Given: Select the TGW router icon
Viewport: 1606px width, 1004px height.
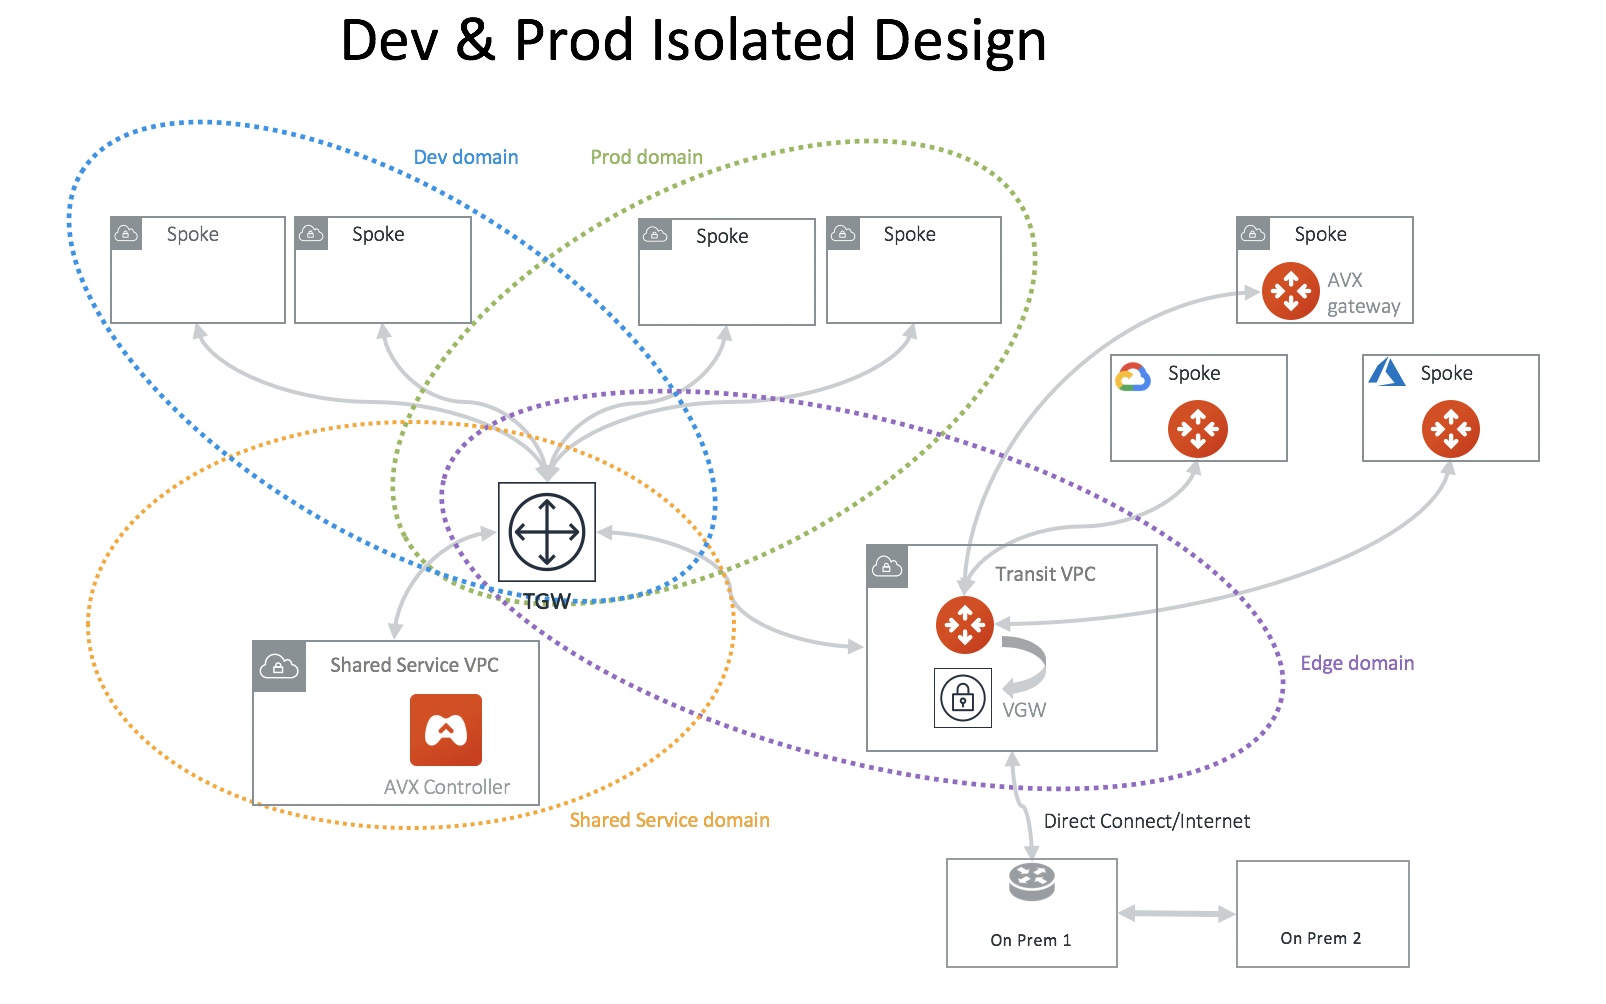Looking at the screenshot, I should click(x=545, y=531).
